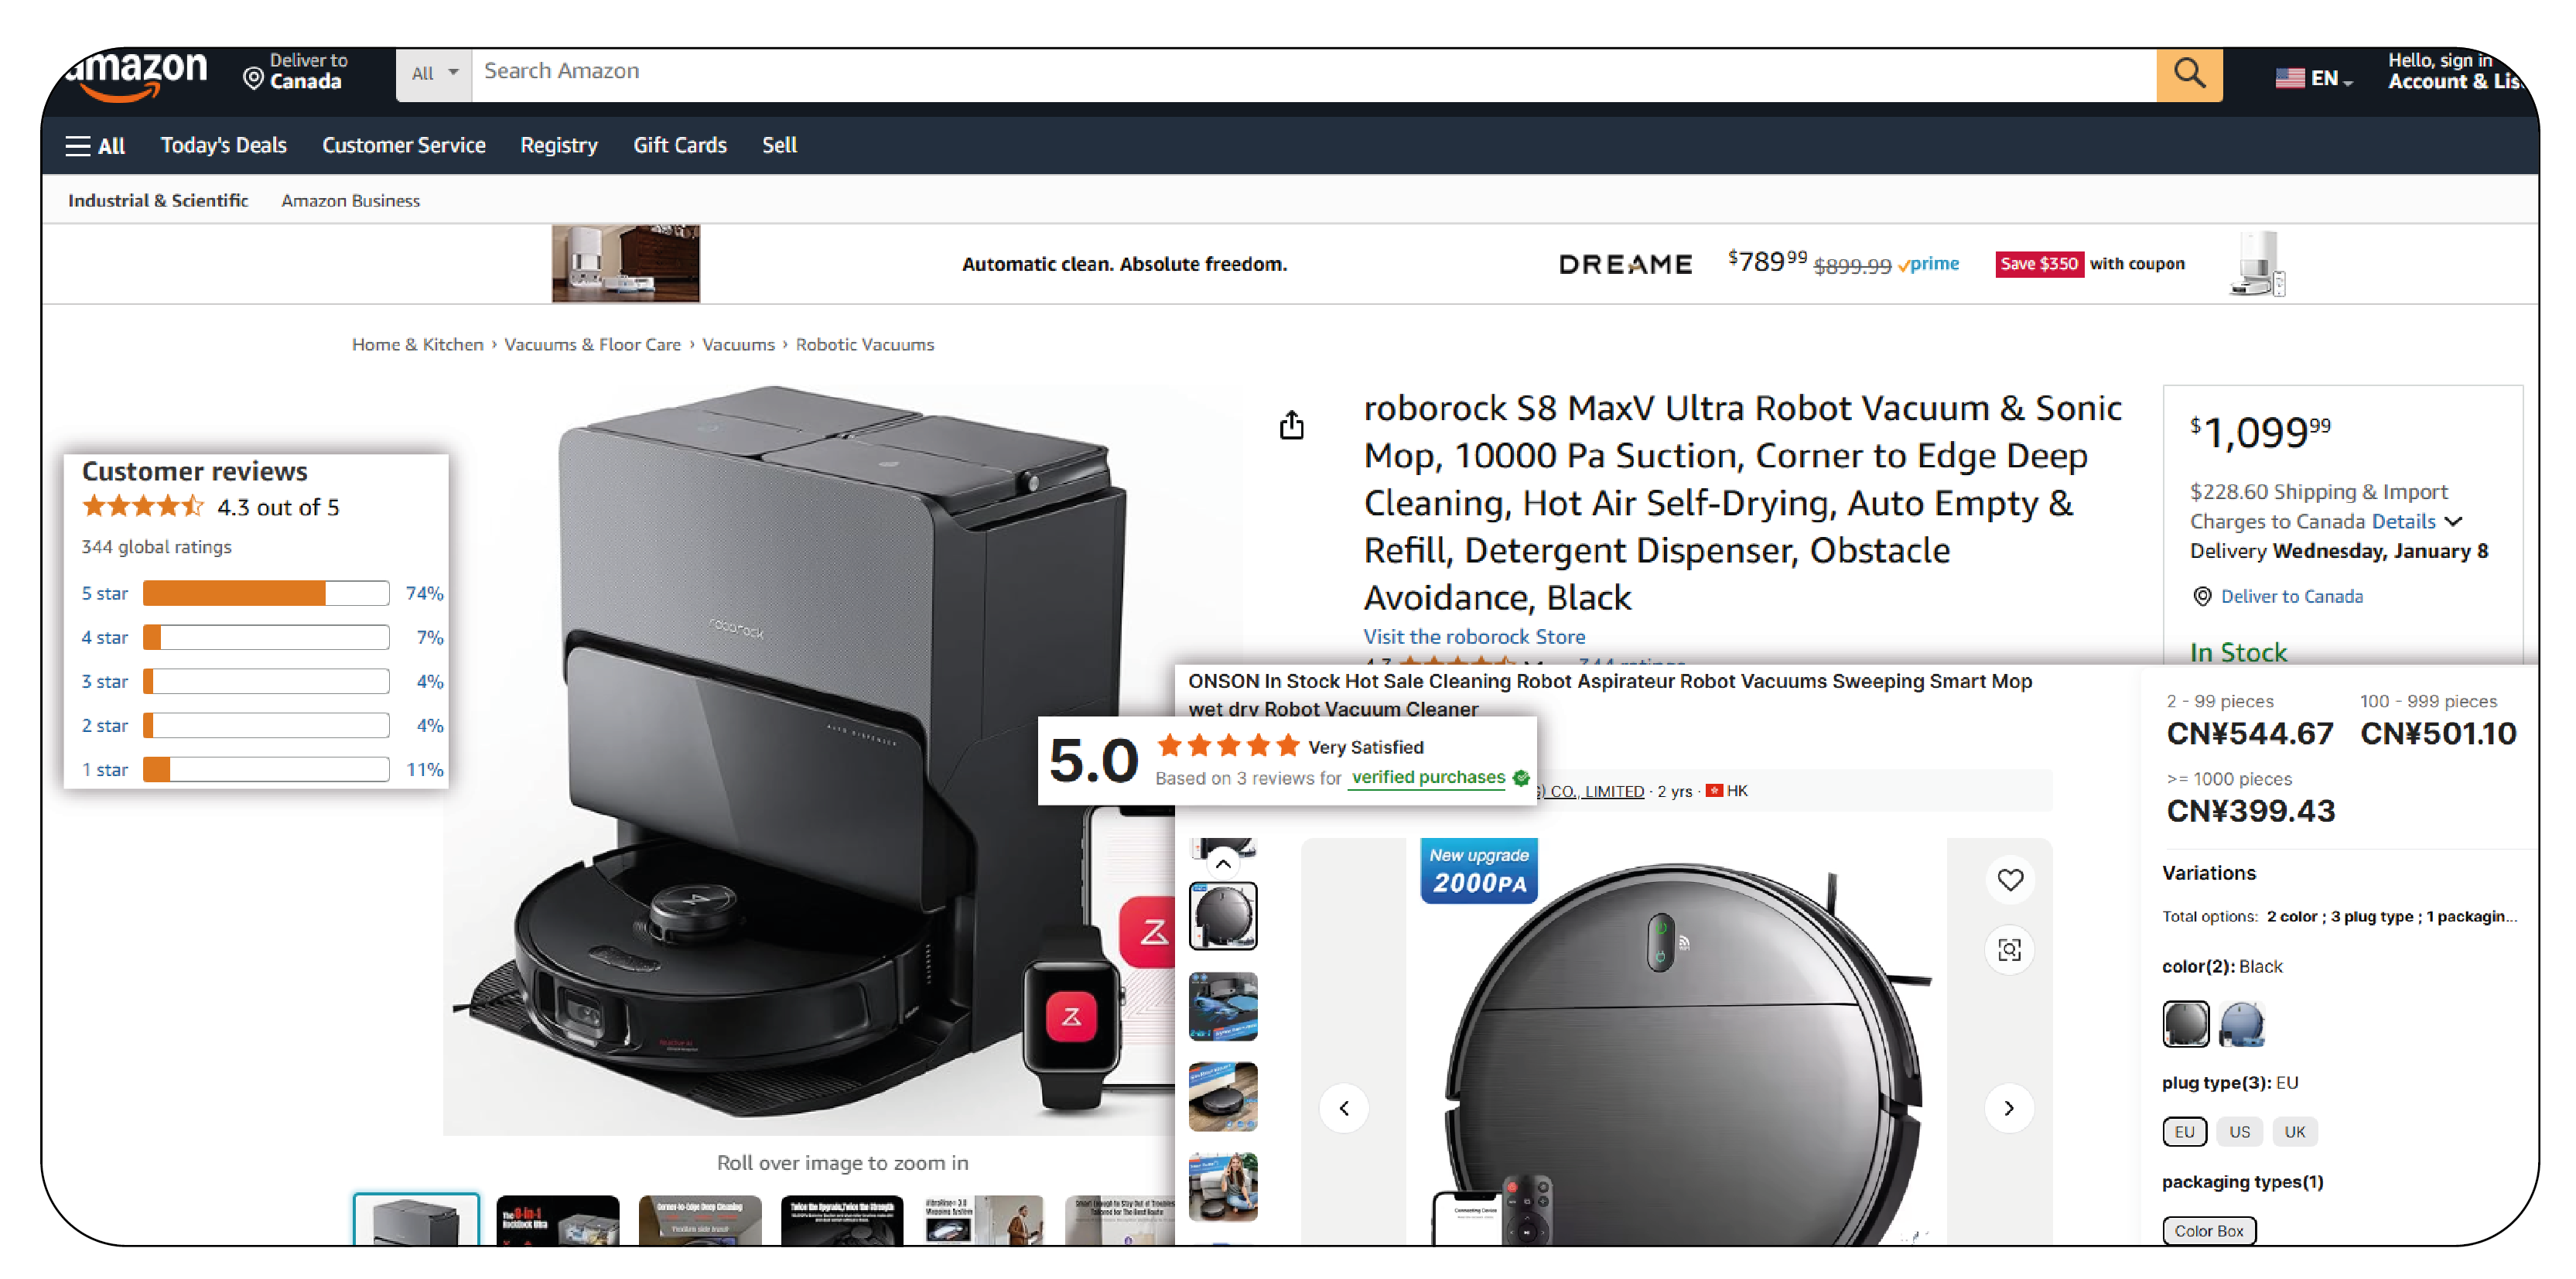This screenshot has width=2576, height=1279.
Task: Click 1 star rating row link
Action: (x=105, y=769)
